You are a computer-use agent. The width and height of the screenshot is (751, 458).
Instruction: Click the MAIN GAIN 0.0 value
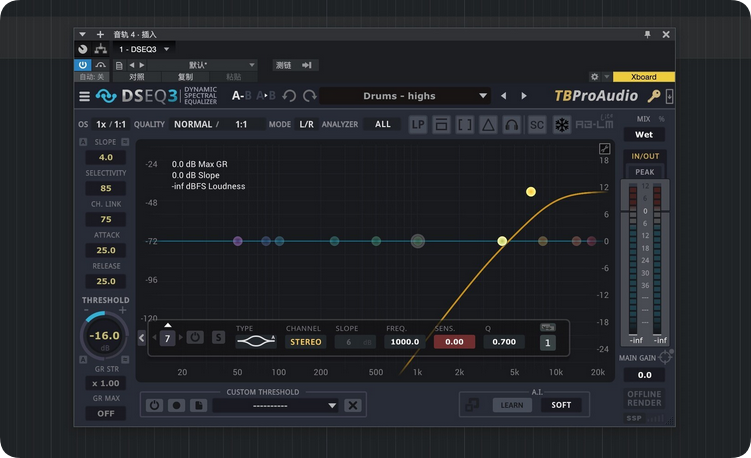[644, 375]
